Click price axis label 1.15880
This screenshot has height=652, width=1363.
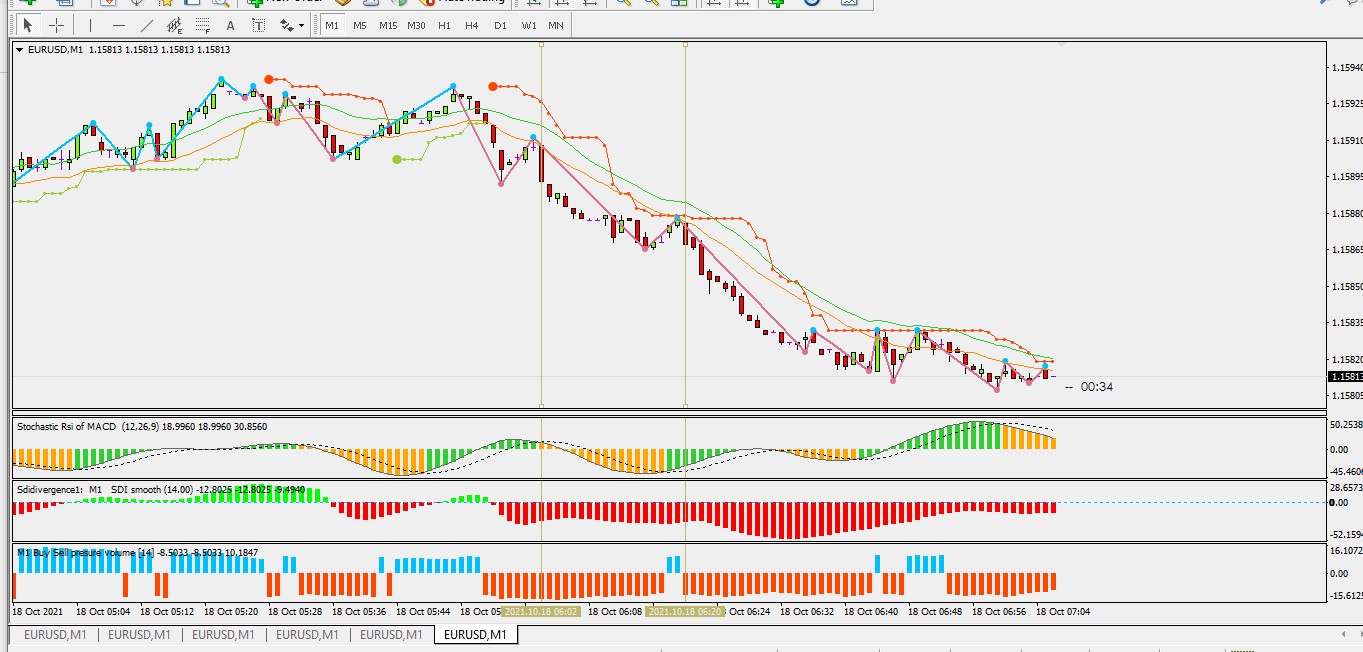point(1347,213)
